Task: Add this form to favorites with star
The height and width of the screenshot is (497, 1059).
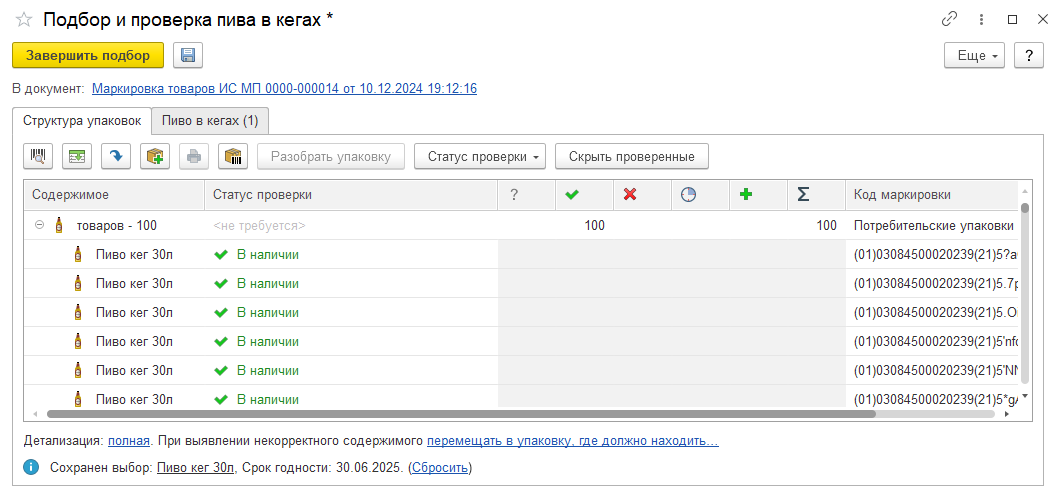Action: [x=24, y=20]
